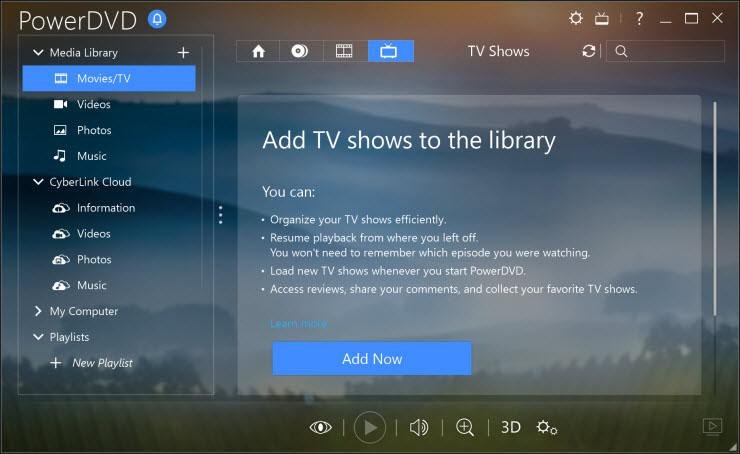This screenshot has height=454, width=740.
Task: Click the Media Library Music note icon
Action: (59, 156)
